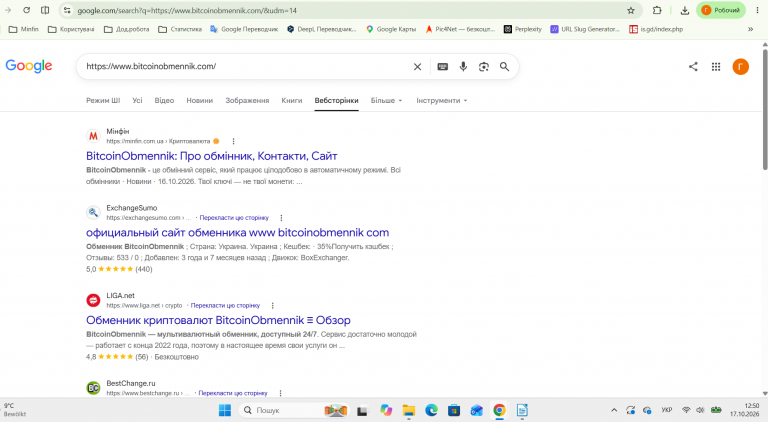Click Перекласти цю сторінку for BestChange.ru
Image resolution: width=768 pixels, height=422 pixels.
pos(233,393)
